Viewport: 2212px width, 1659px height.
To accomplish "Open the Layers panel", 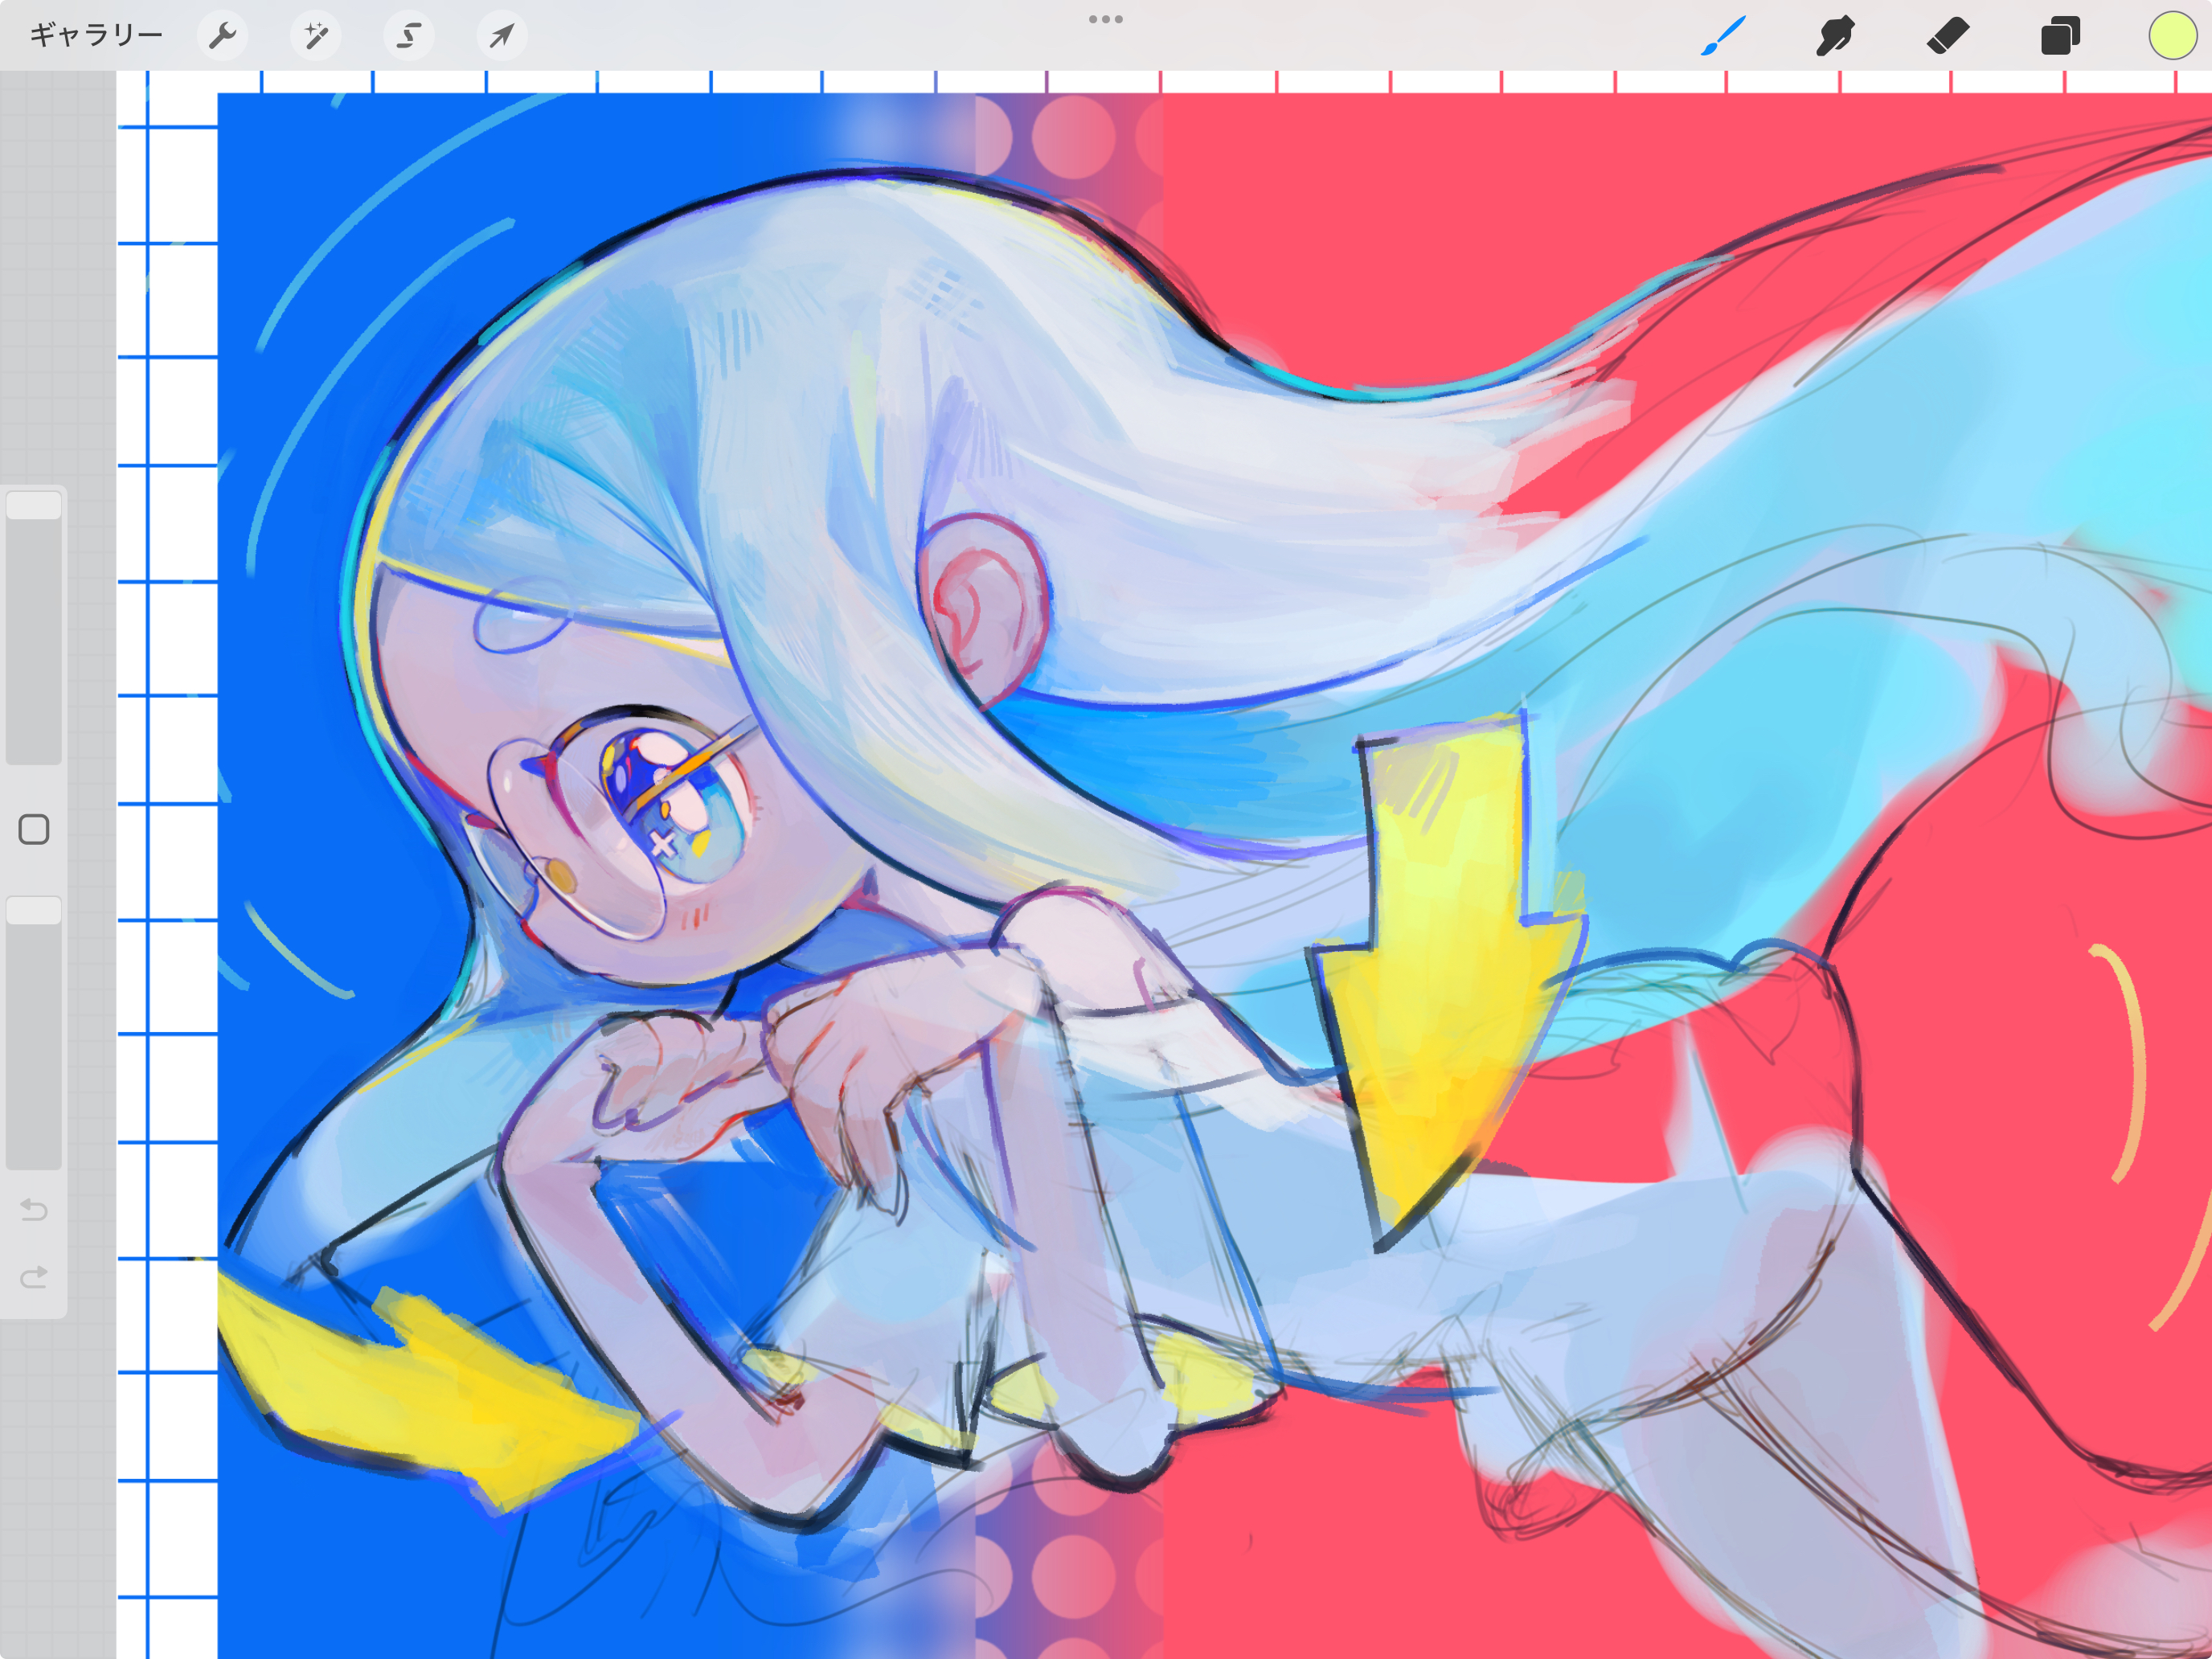I will tap(2060, 36).
